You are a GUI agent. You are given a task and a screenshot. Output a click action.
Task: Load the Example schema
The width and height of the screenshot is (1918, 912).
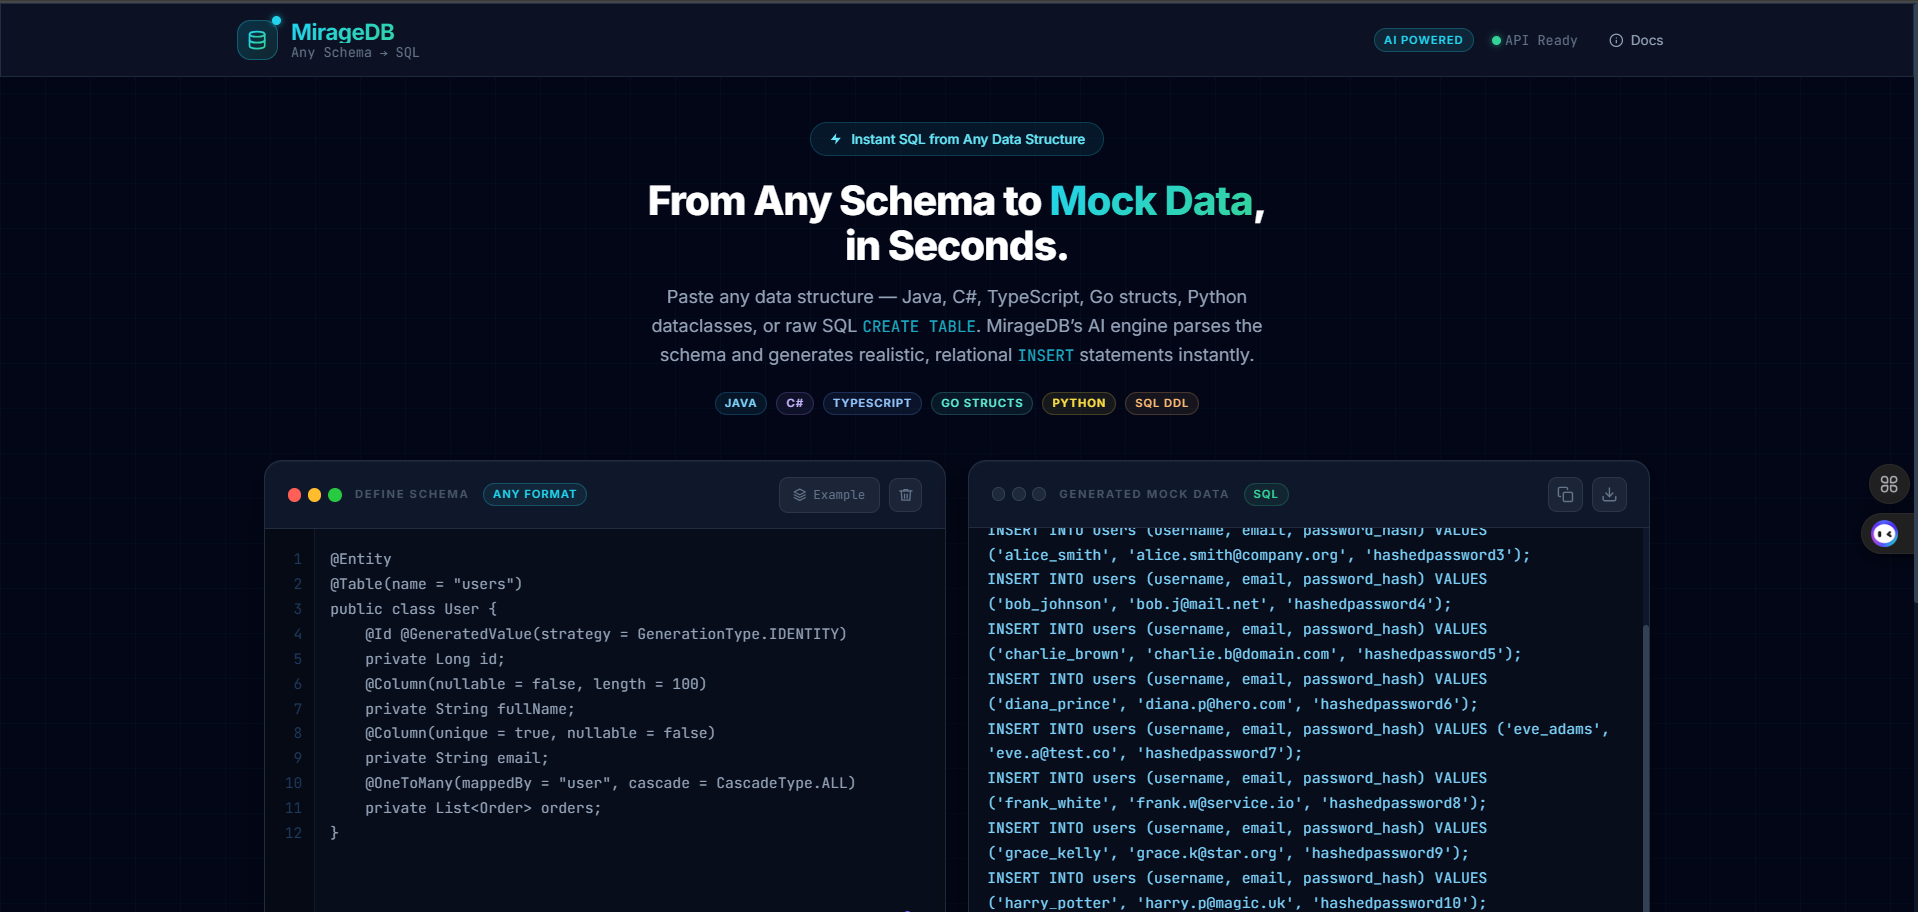(x=829, y=495)
